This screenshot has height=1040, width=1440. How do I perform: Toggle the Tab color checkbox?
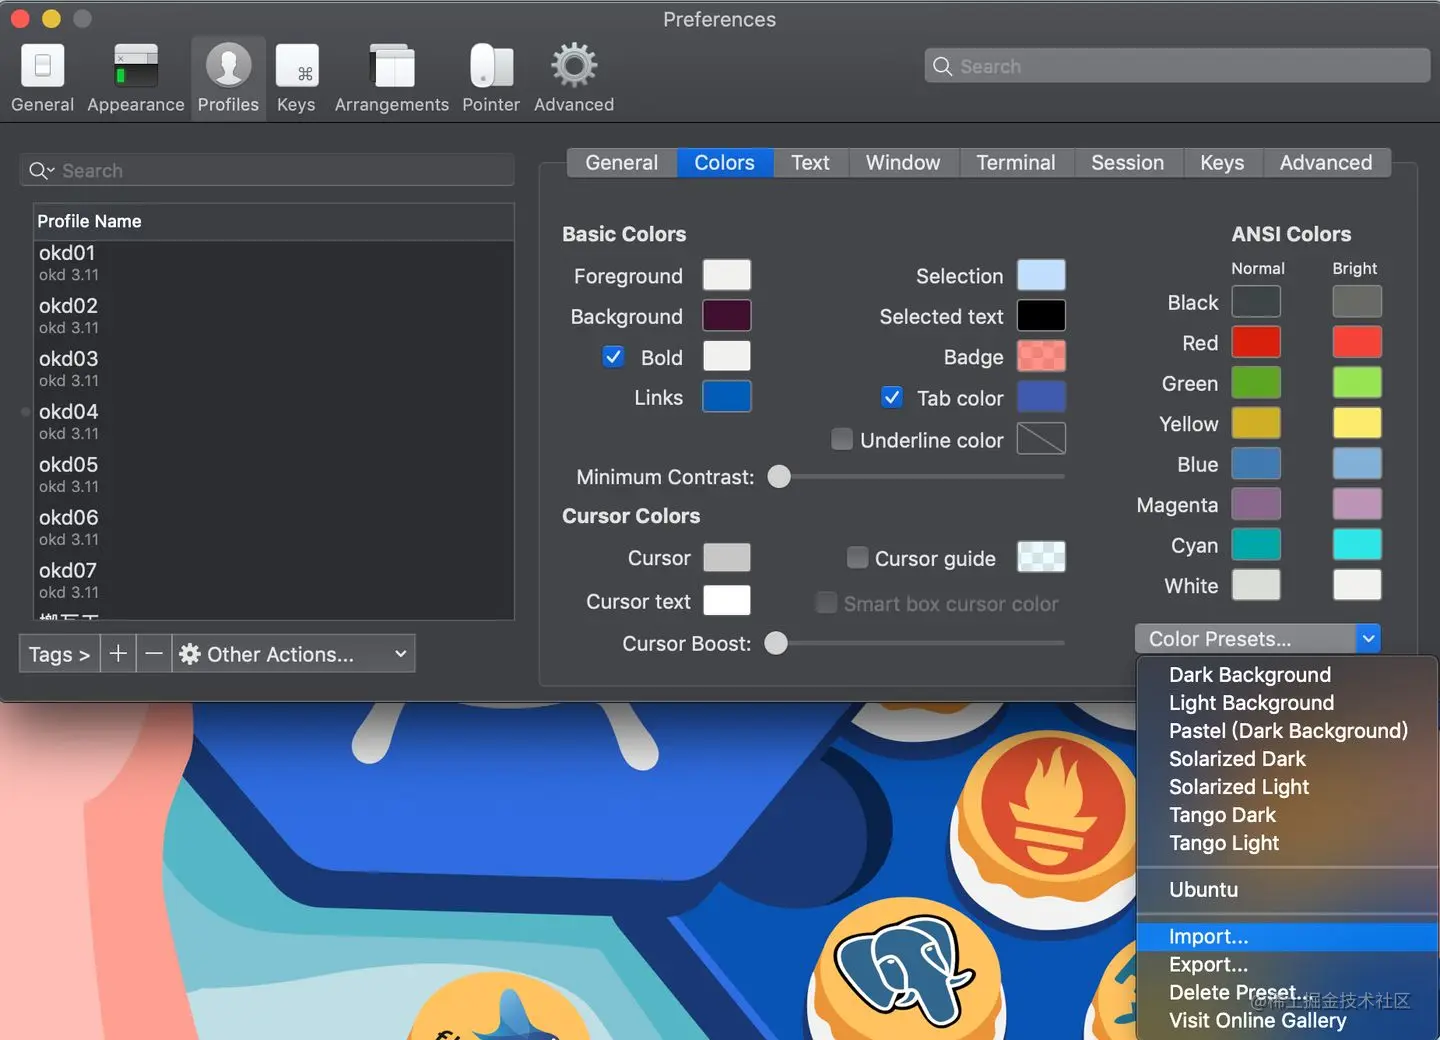[892, 398]
